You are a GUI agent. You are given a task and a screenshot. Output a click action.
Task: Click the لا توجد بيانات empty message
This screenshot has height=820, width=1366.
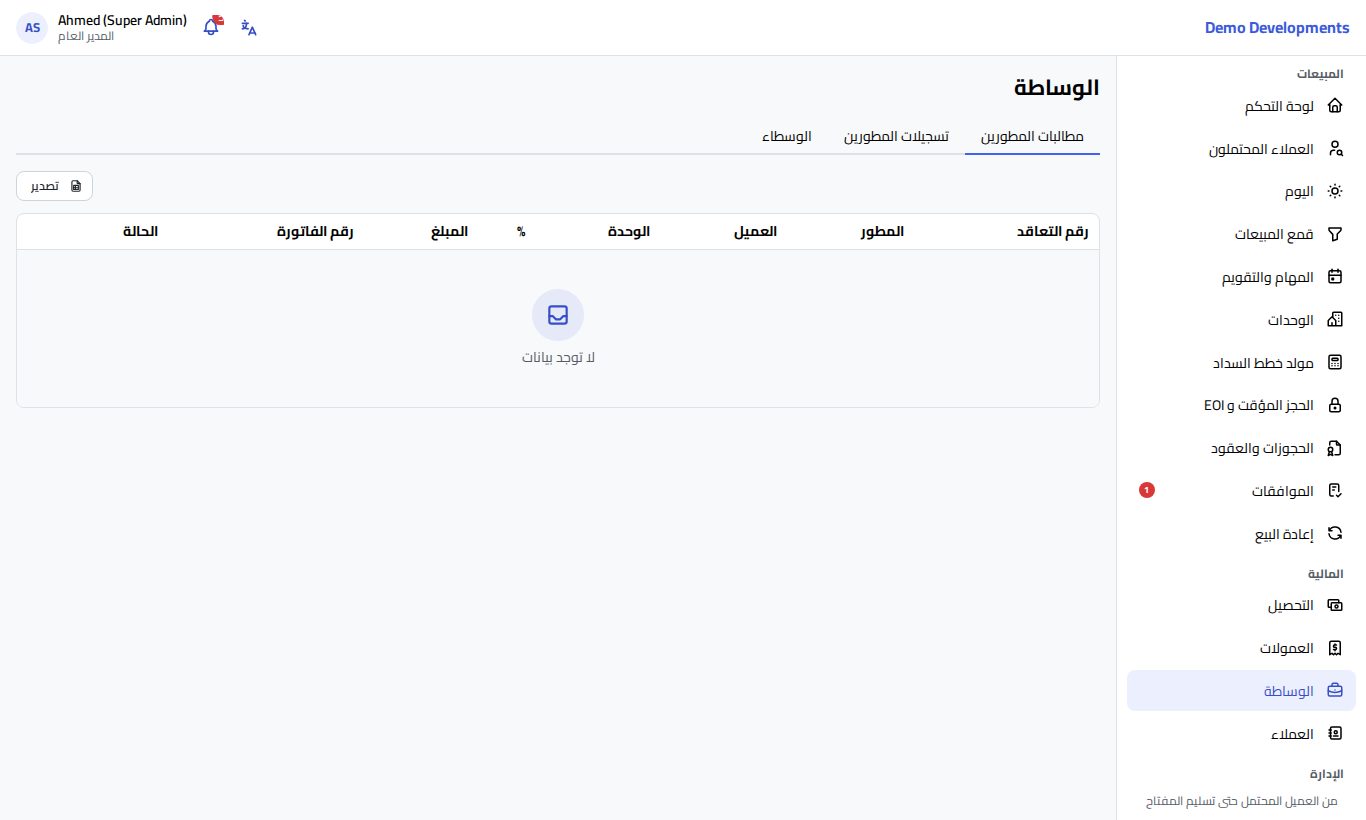[x=558, y=358]
